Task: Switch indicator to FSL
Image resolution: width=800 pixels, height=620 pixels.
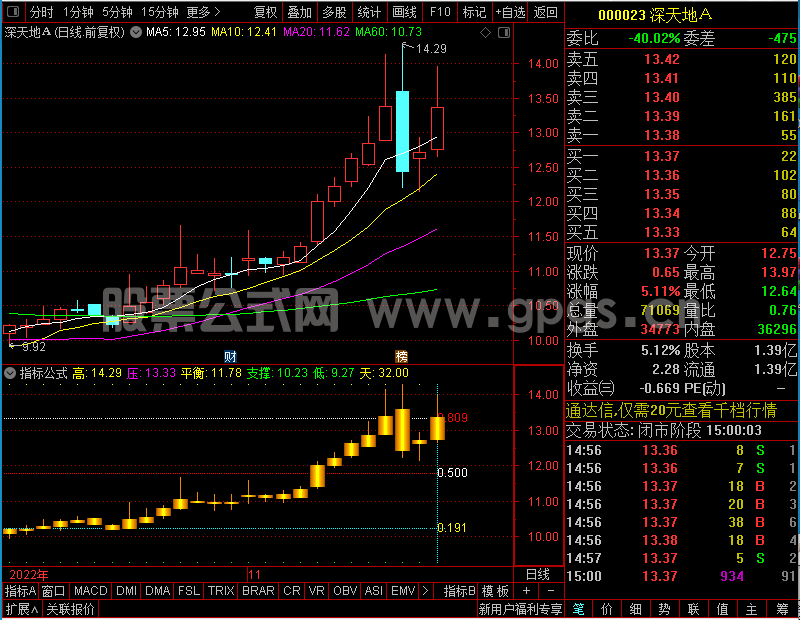Action: [x=189, y=591]
